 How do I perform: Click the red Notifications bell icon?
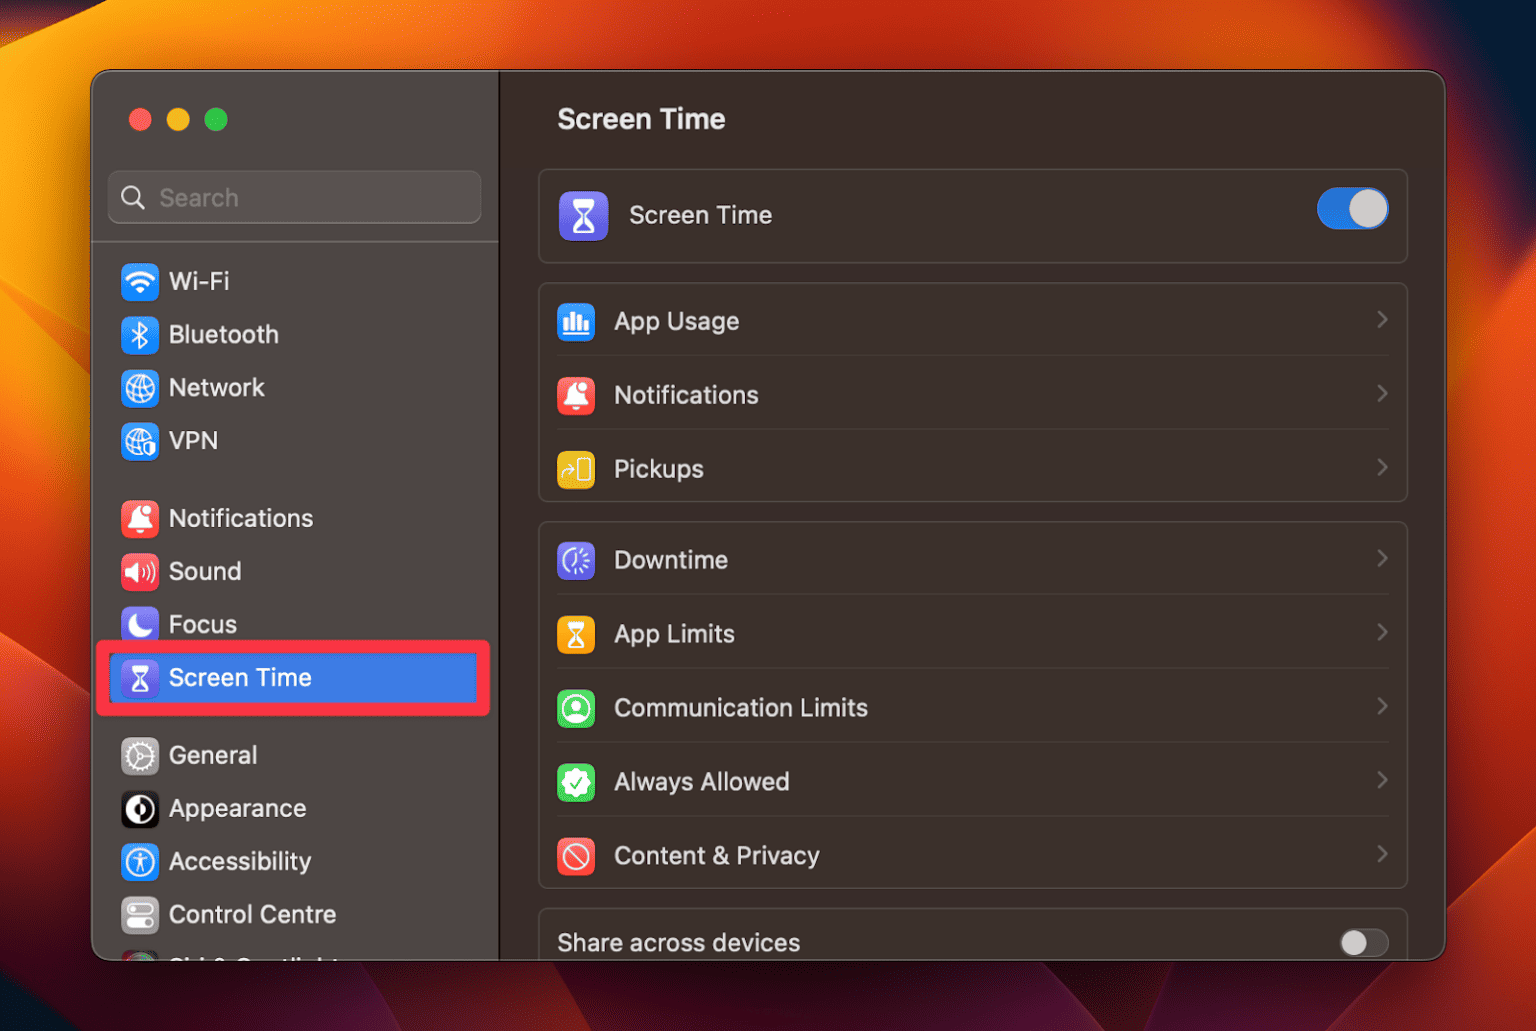click(576, 395)
